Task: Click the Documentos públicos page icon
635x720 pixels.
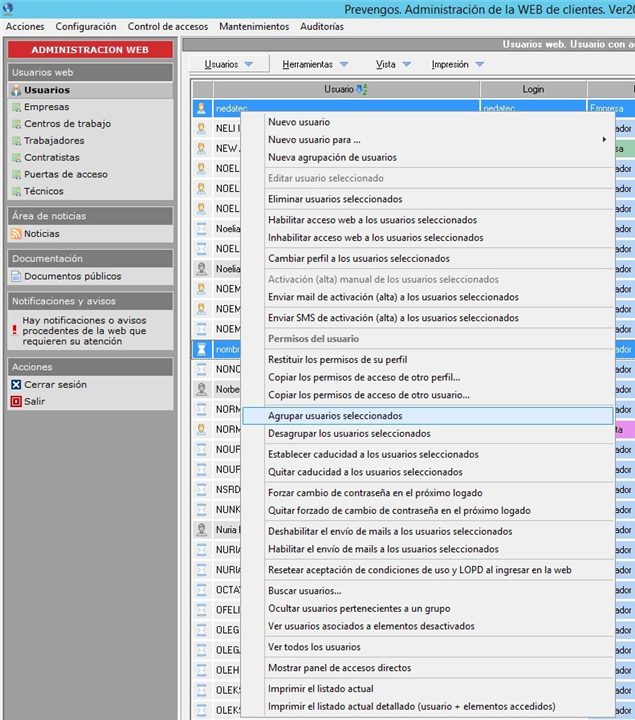Action: pos(16,276)
